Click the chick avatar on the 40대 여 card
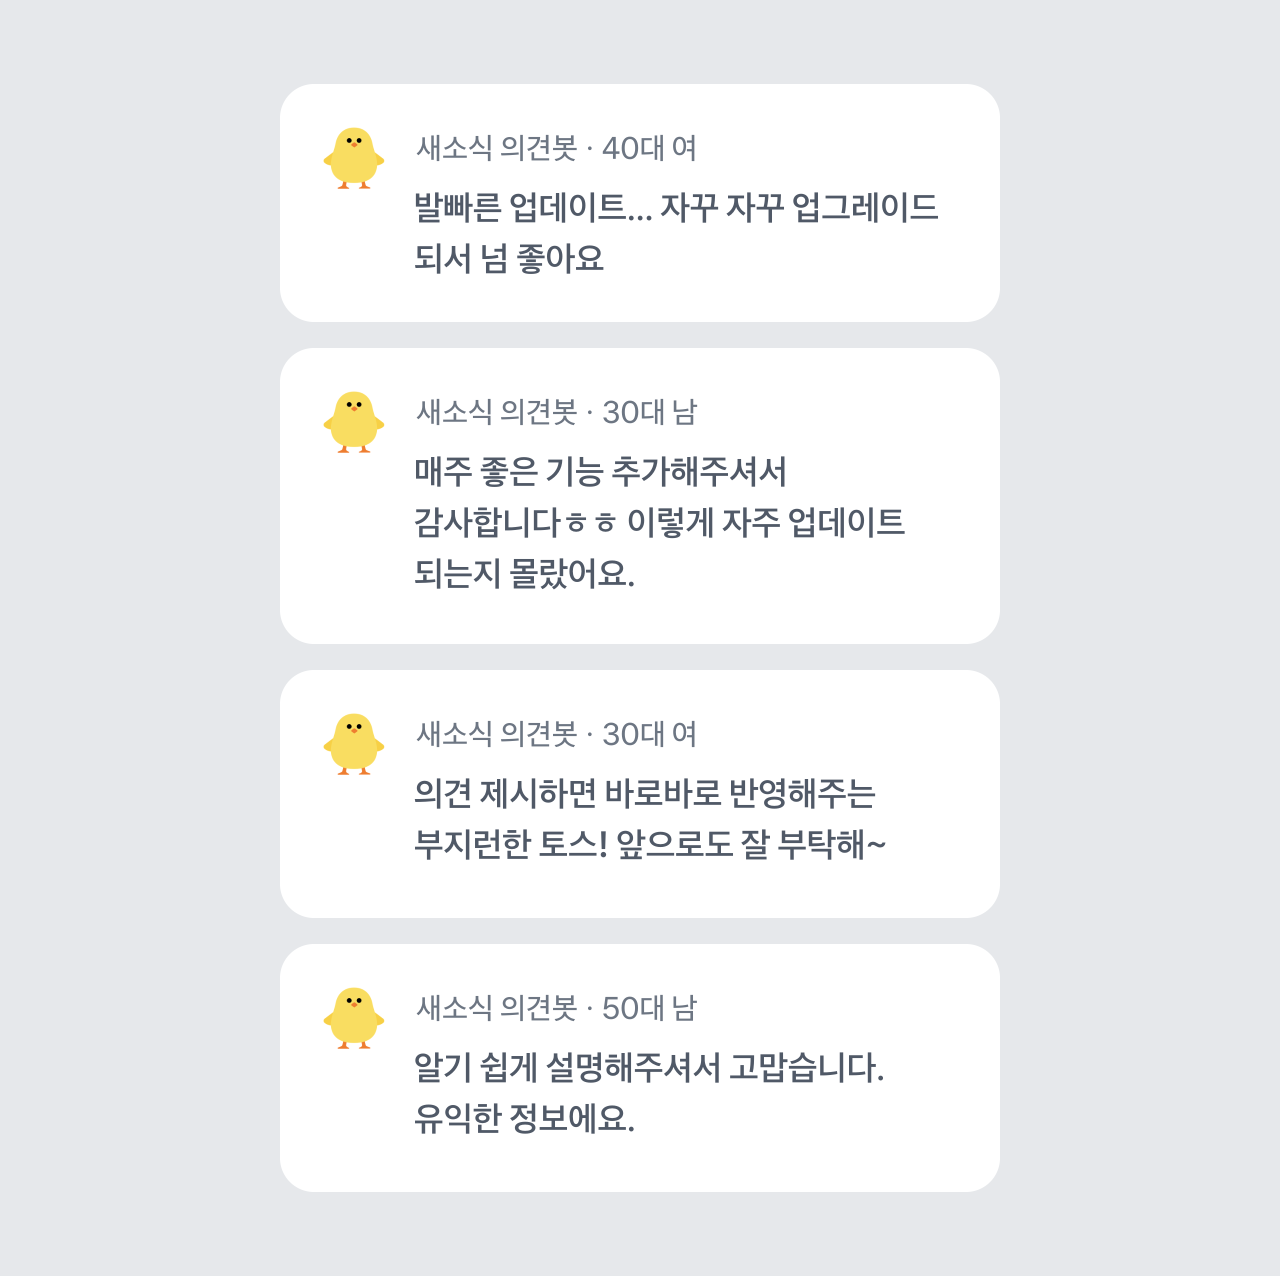This screenshot has height=1276, width=1280. [x=354, y=158]
